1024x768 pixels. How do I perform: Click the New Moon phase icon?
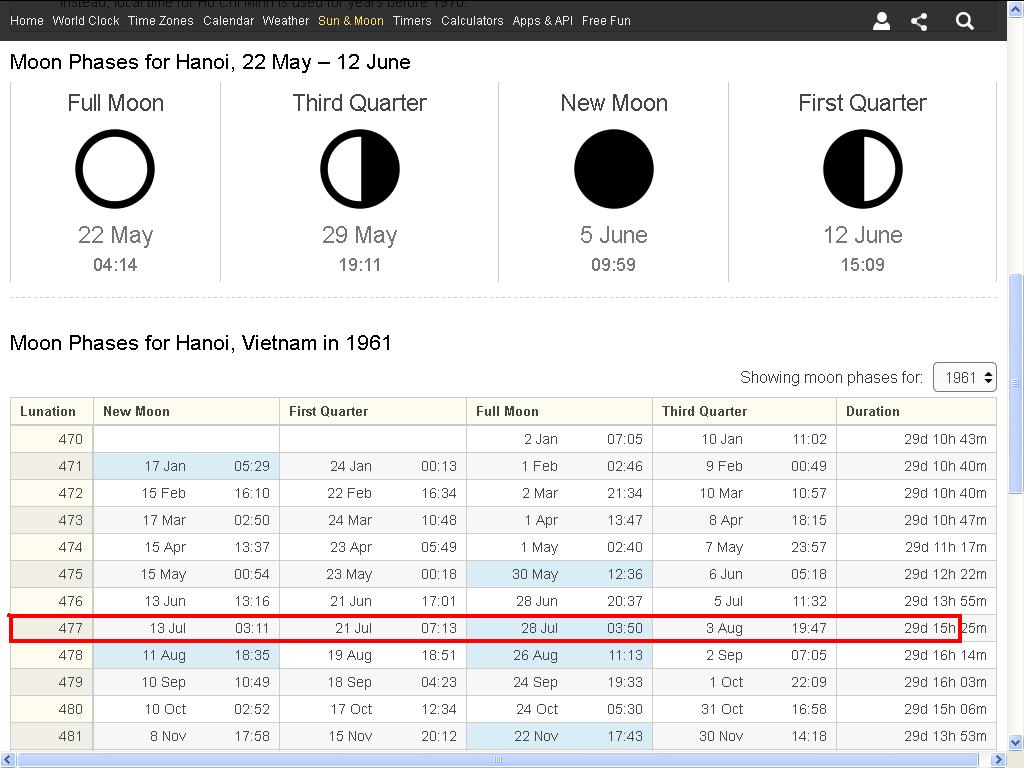614,170
